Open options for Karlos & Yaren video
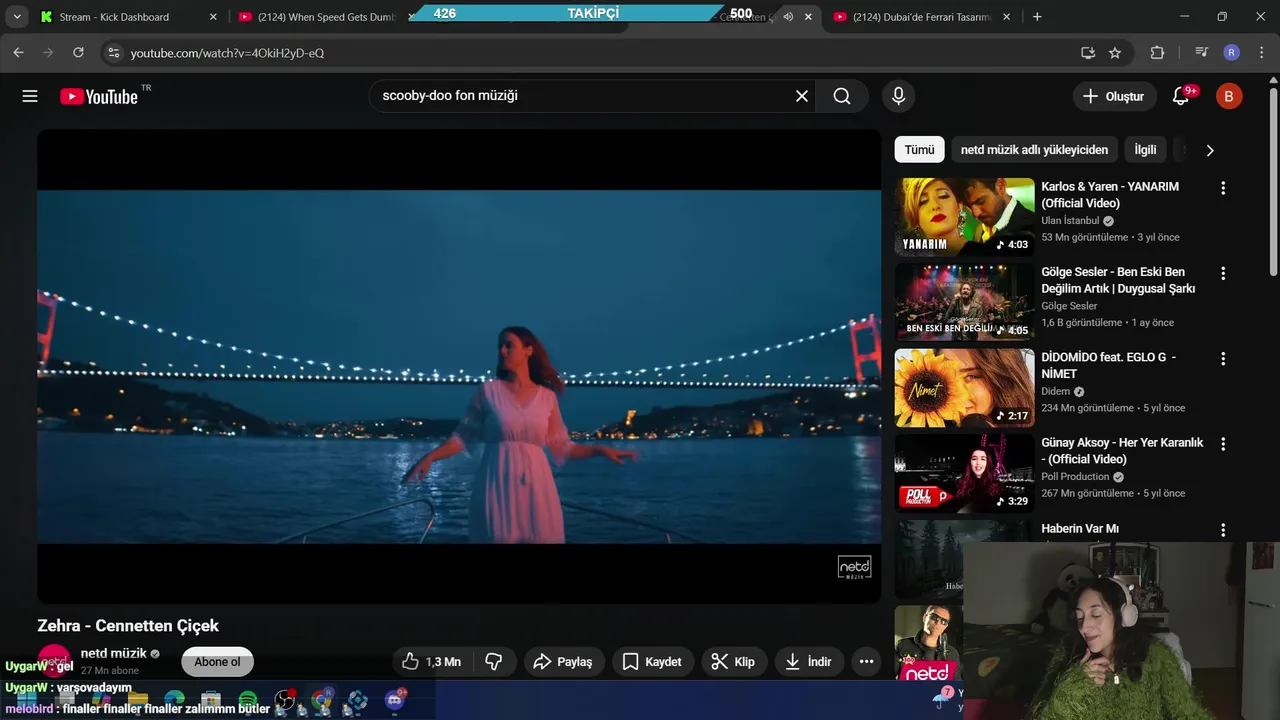The width and height of the screenshot is (1280, 720). 1222,188
